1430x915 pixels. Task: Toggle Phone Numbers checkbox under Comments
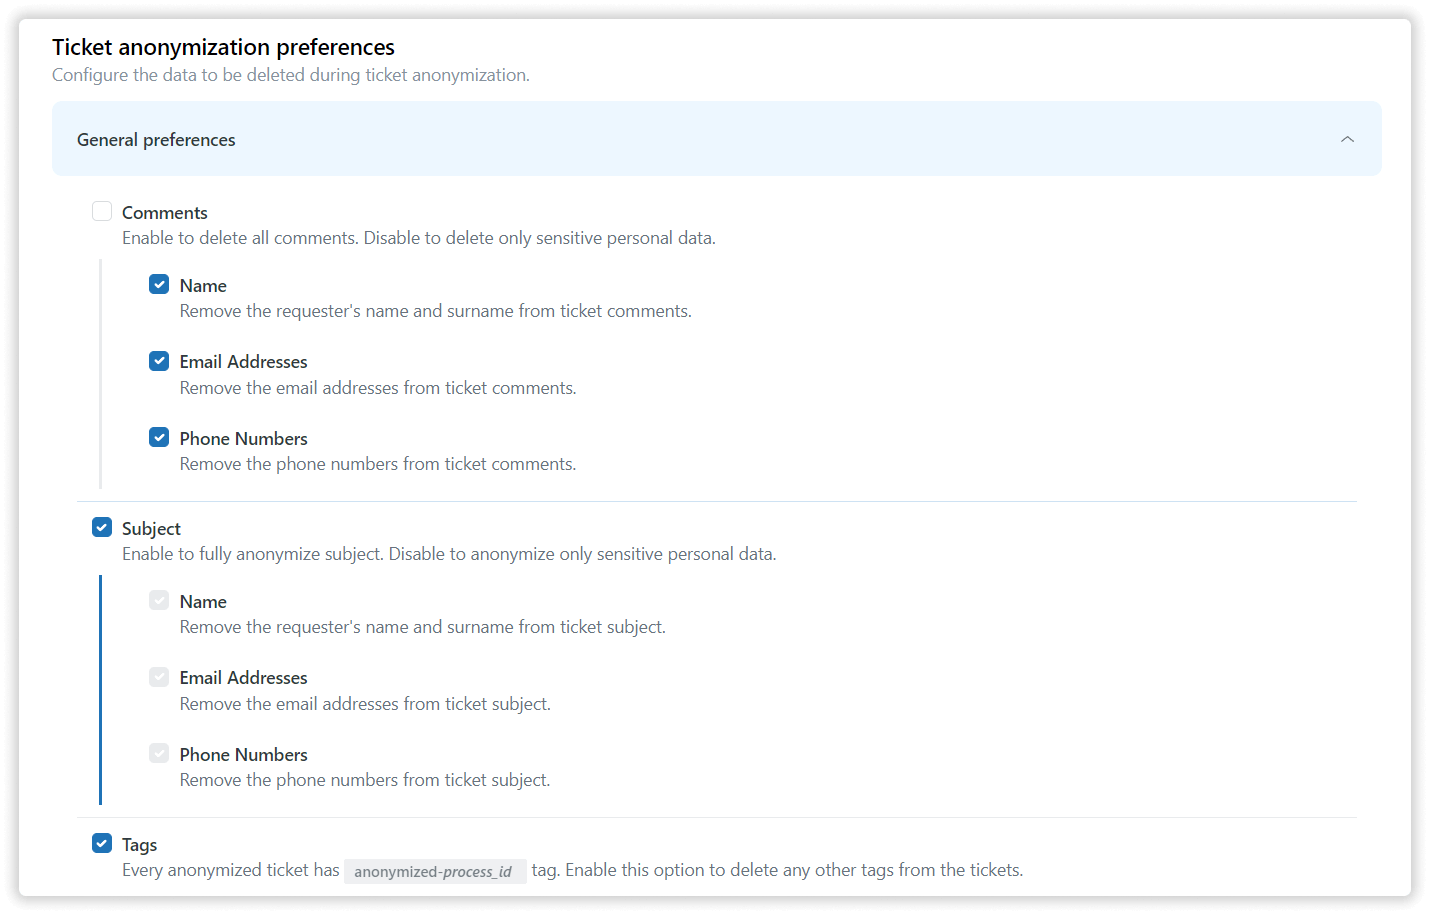click(159, 437)
